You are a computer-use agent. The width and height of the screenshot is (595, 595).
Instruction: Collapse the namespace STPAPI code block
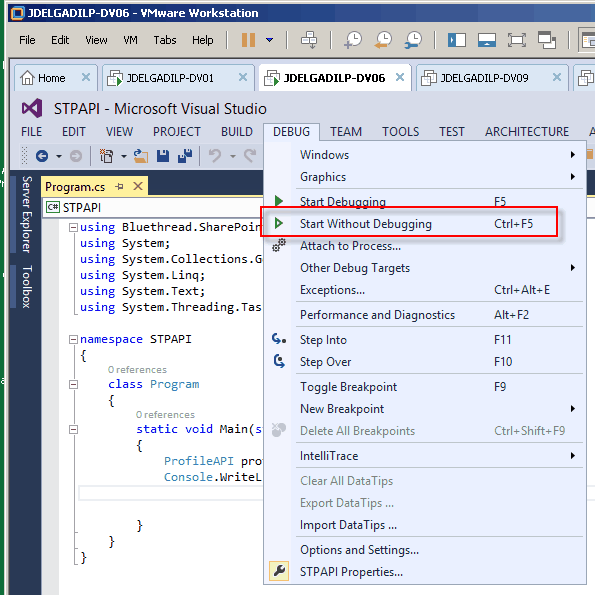coord(73,339)
